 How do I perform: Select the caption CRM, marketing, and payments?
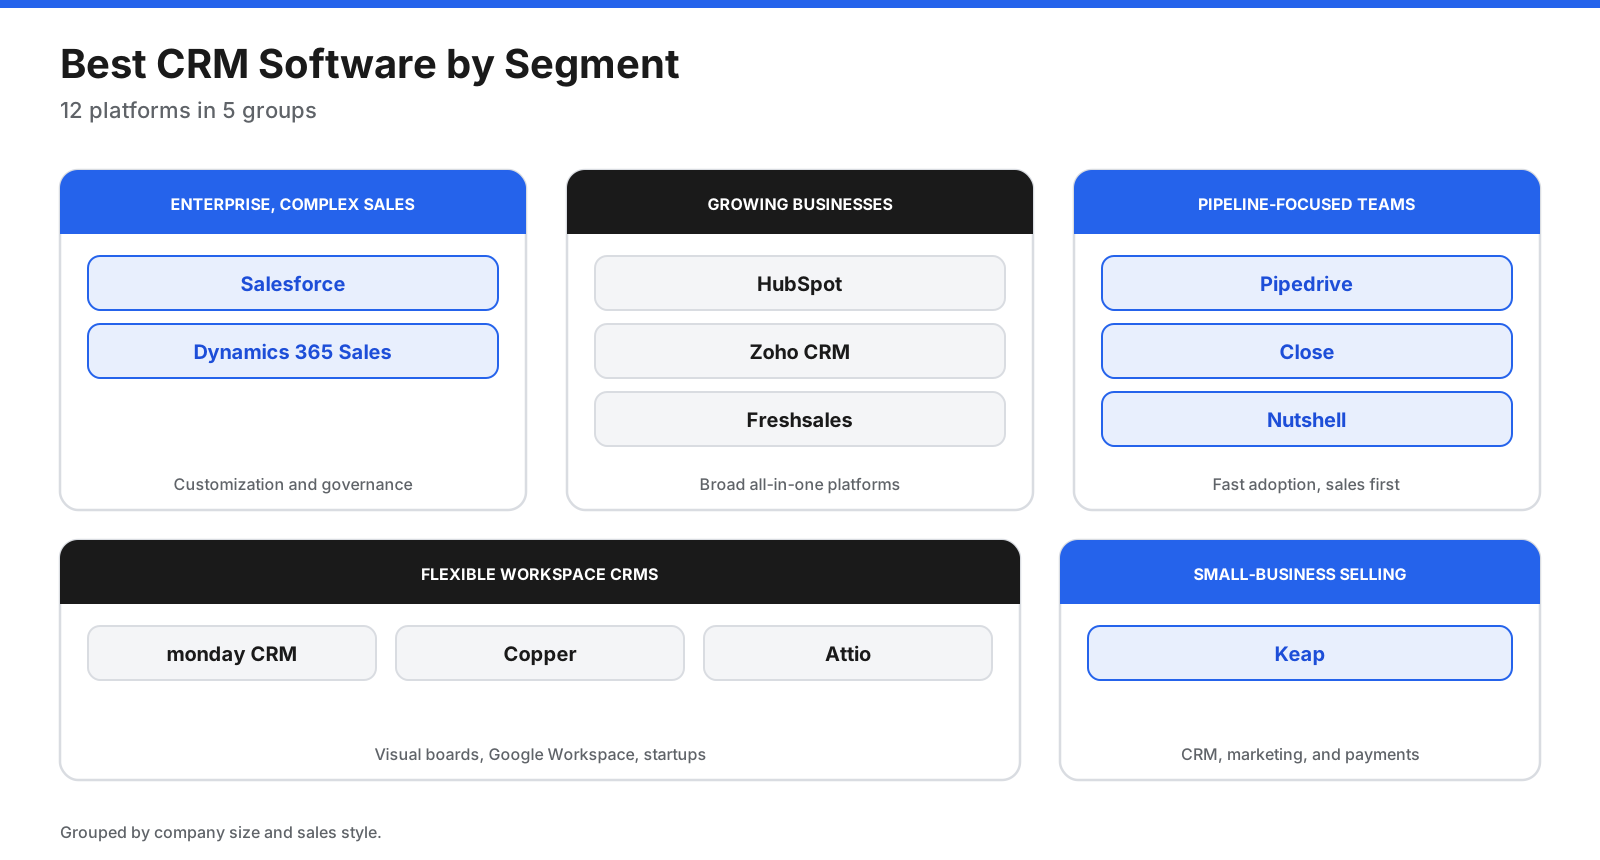point(1300,754)
